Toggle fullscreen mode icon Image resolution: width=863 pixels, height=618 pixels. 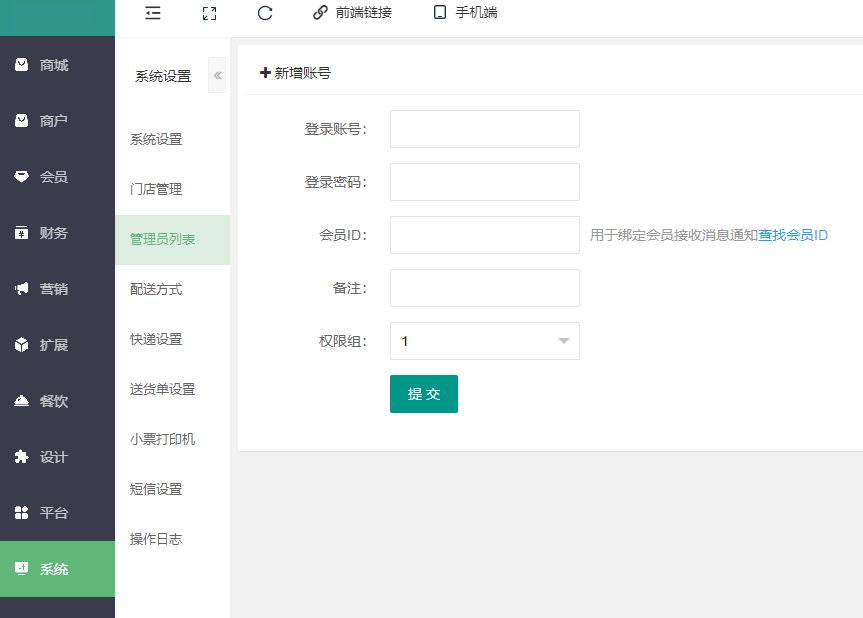click(209, 13)
